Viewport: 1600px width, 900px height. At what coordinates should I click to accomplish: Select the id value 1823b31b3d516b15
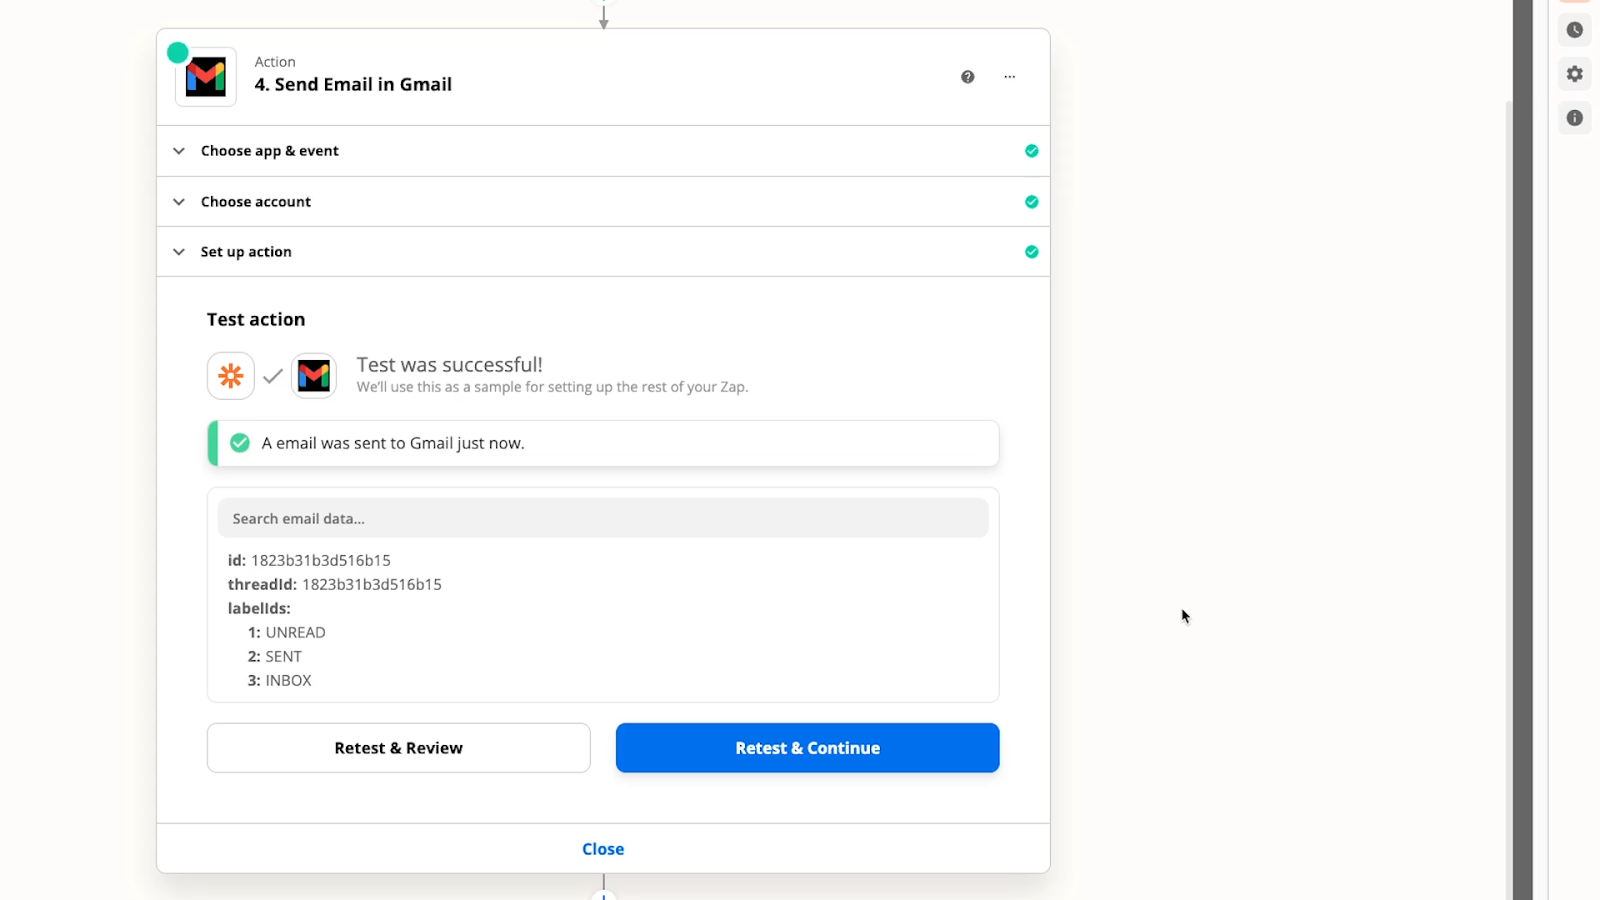321,560
